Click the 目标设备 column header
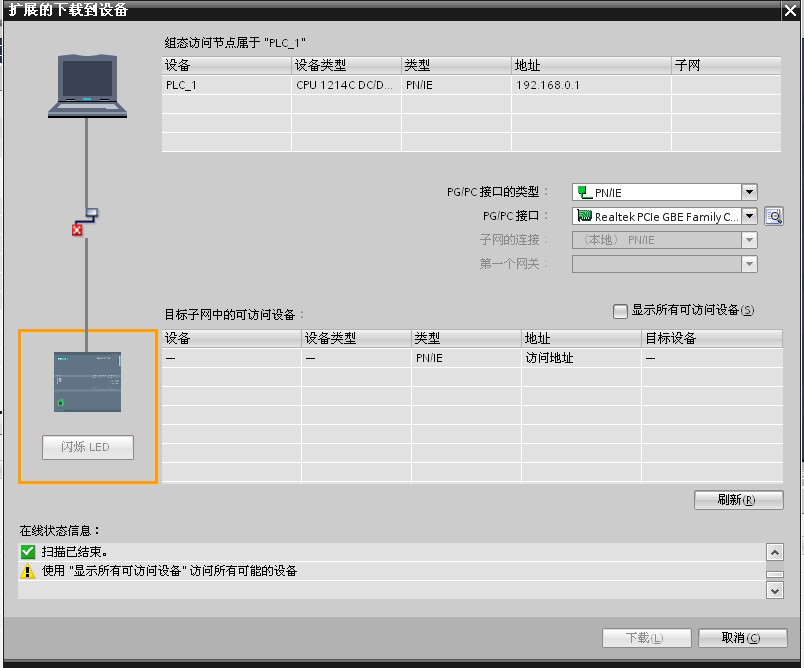Image resolution: width=804 pixels, height=668 pixels. coord(710,339)
